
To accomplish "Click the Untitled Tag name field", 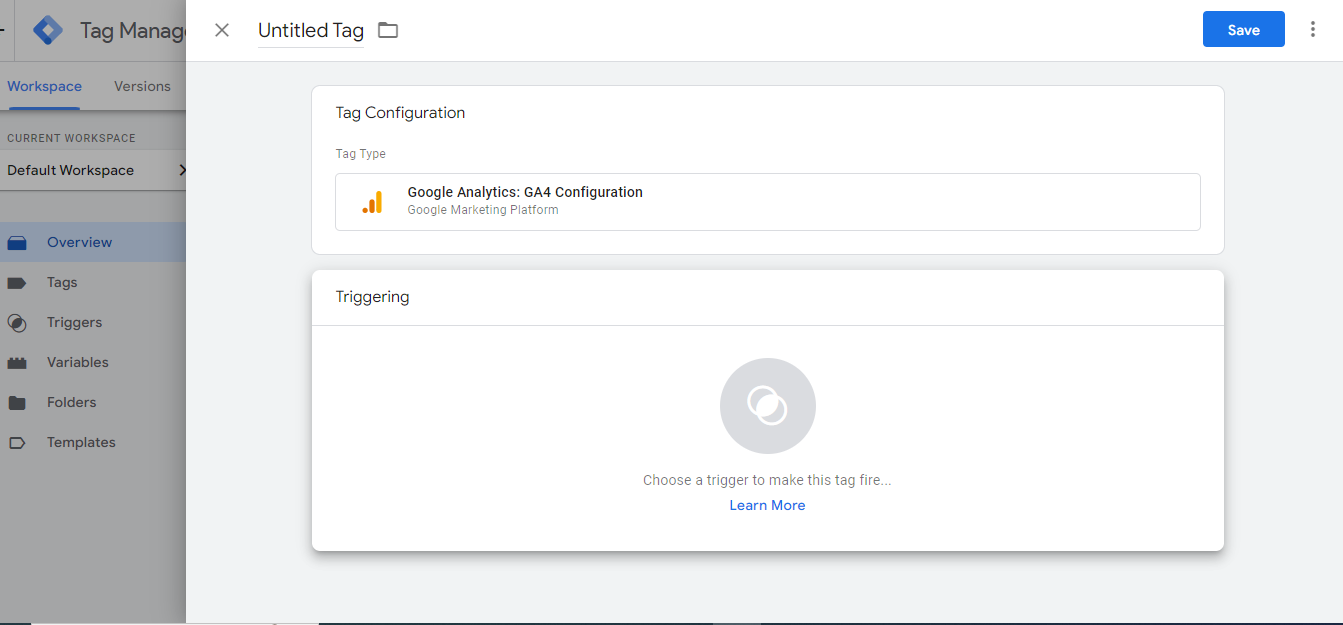I will point(310,30).
